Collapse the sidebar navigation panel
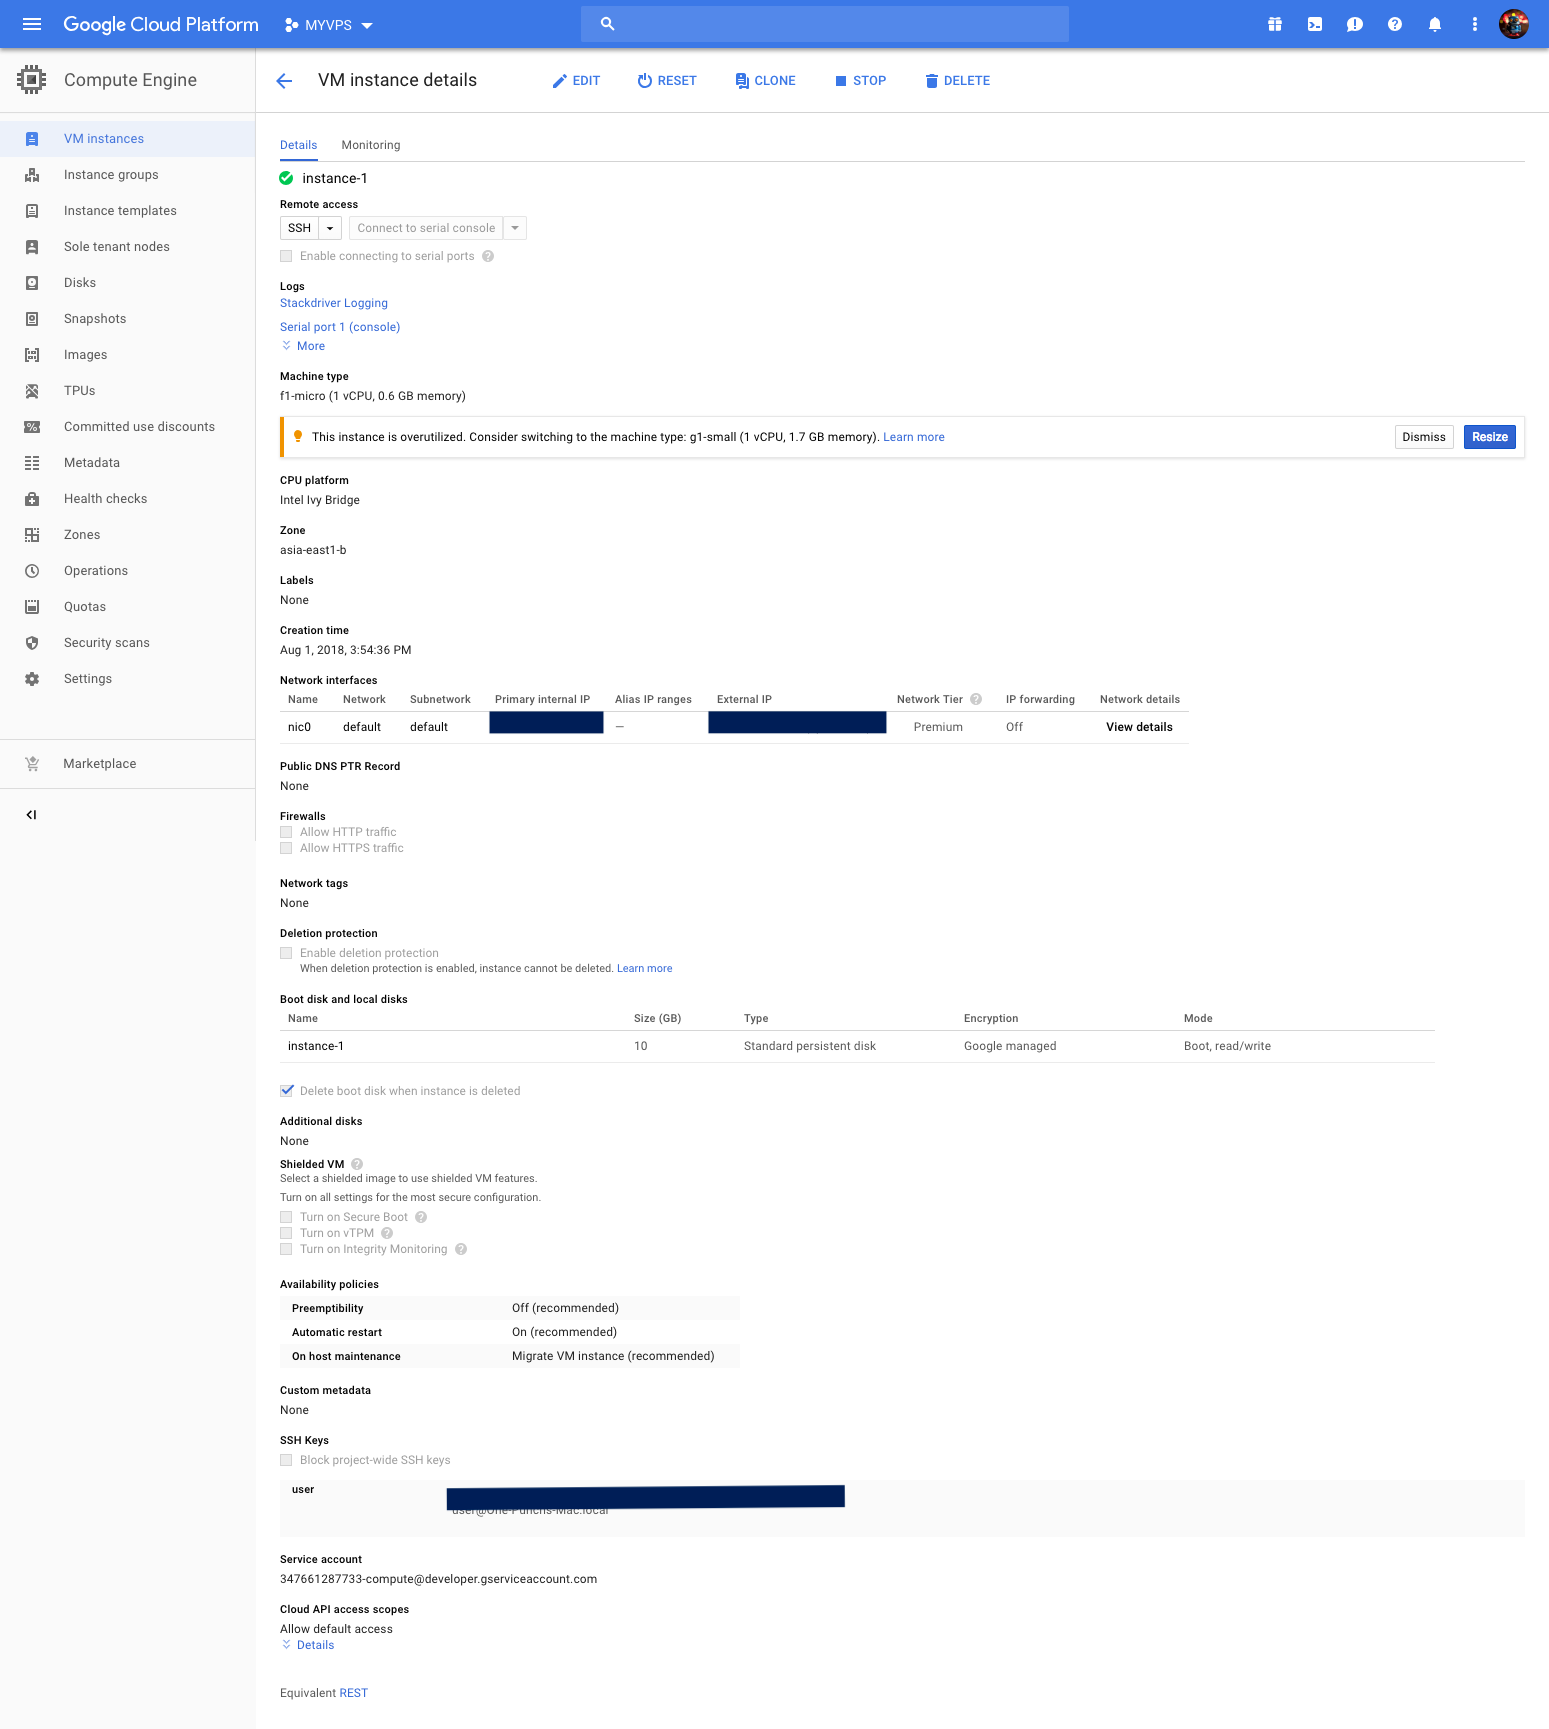 coord(31,815)
